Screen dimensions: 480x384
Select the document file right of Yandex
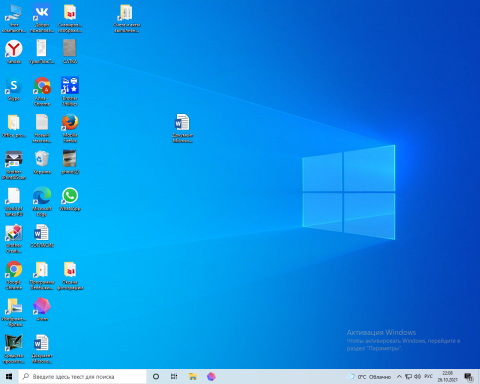pos(42,52)
